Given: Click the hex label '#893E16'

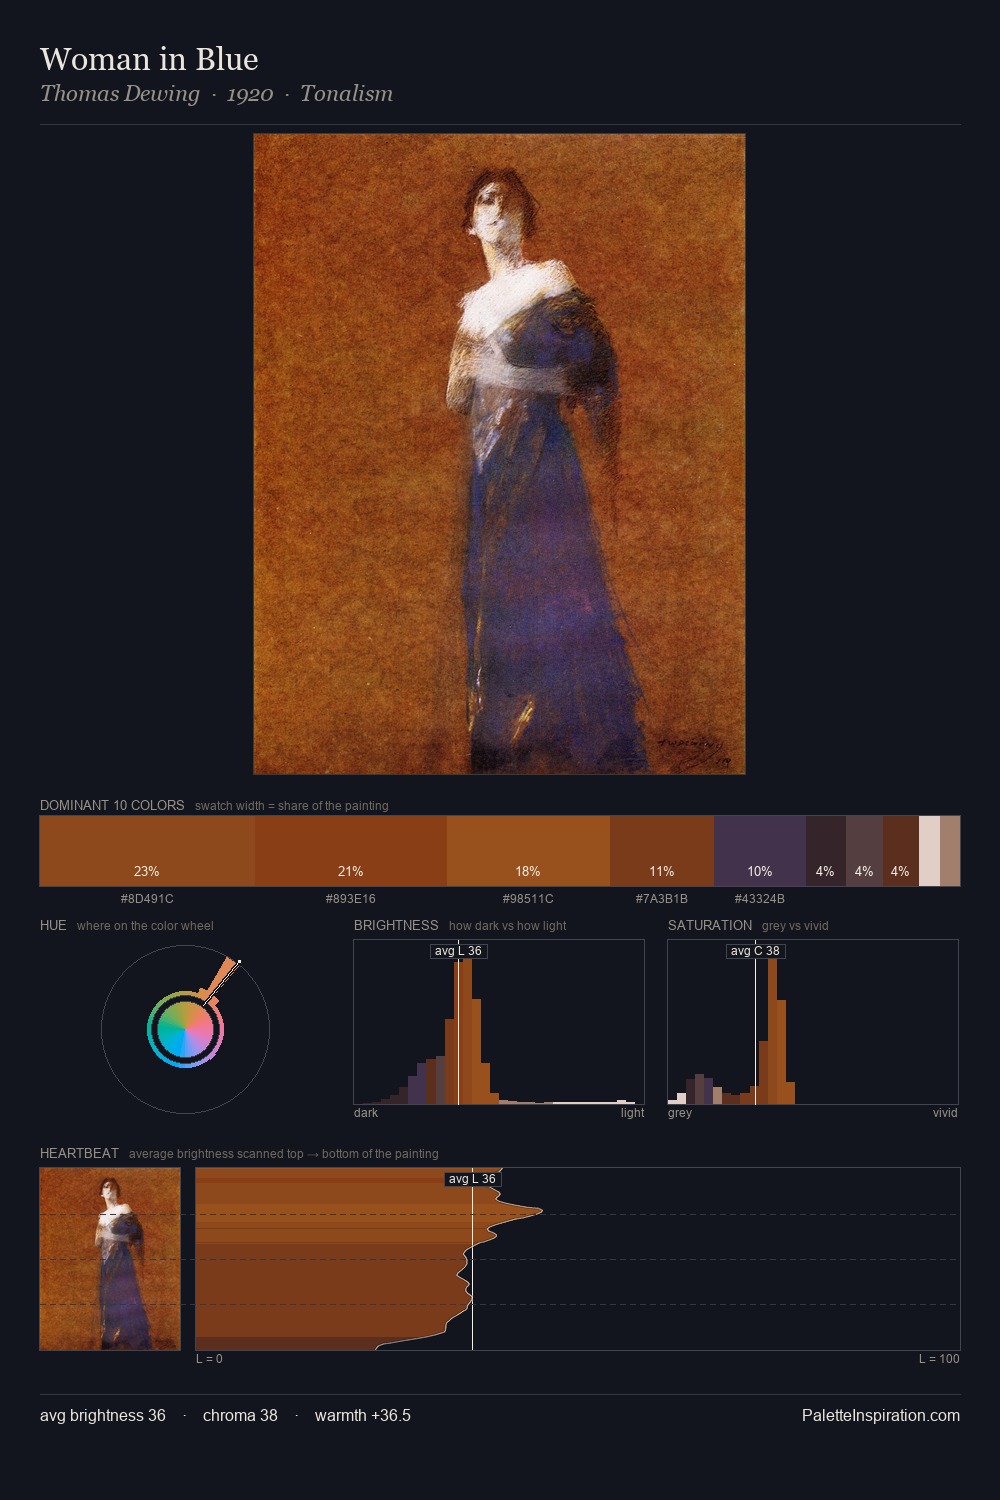Looking at the screenshot, I should [x=351, y=899].
